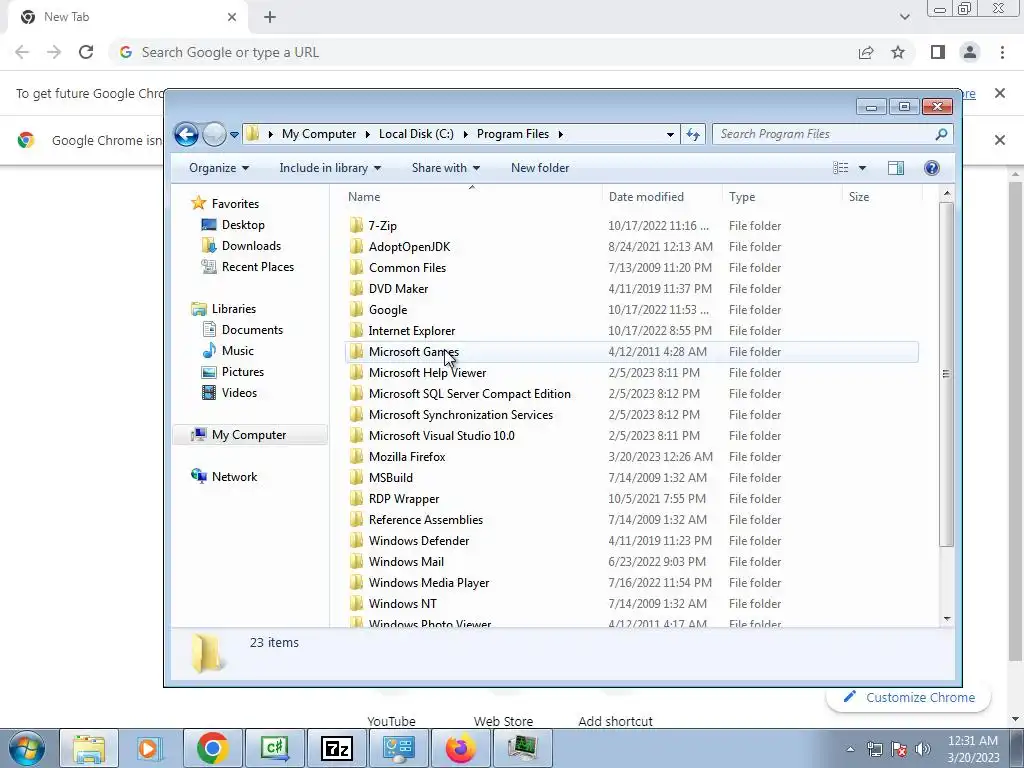Image resolution: width=1024 pixels, height=768 pixels.
Task: Expand arrow after Local Disk (C:) breadcrumb
Action: tap(466, 135)
